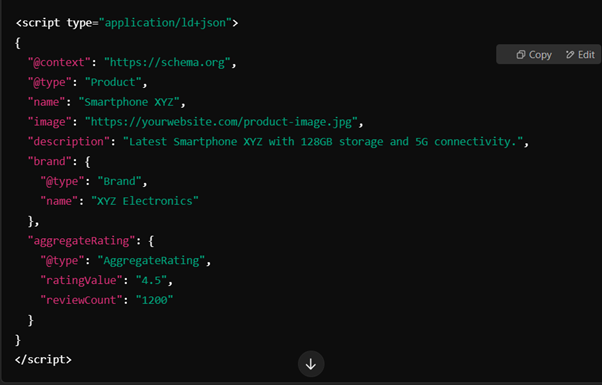Click the "aggregateRating" key
The height and width of the screenshot is (385, 602).
81,241
